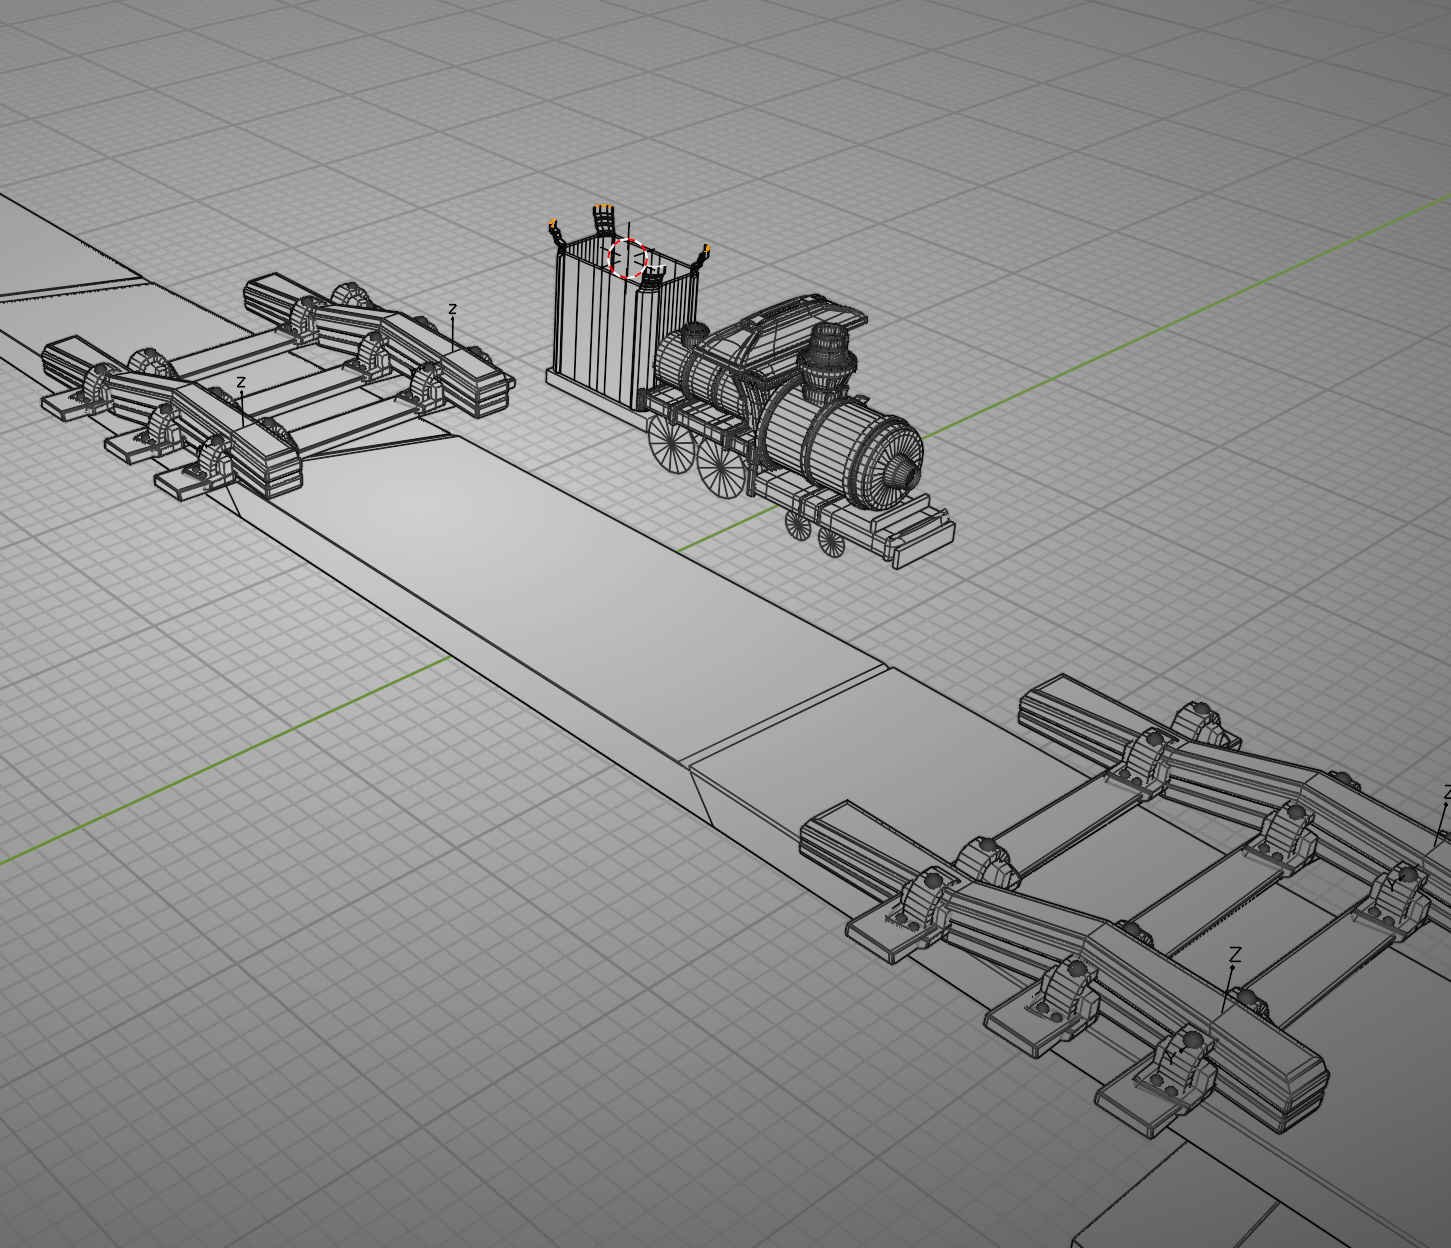Screen dimensions: 1451x1248
Task: Click Z axis label on lower-right track's near rail
Action: [x=1235, y=955]
